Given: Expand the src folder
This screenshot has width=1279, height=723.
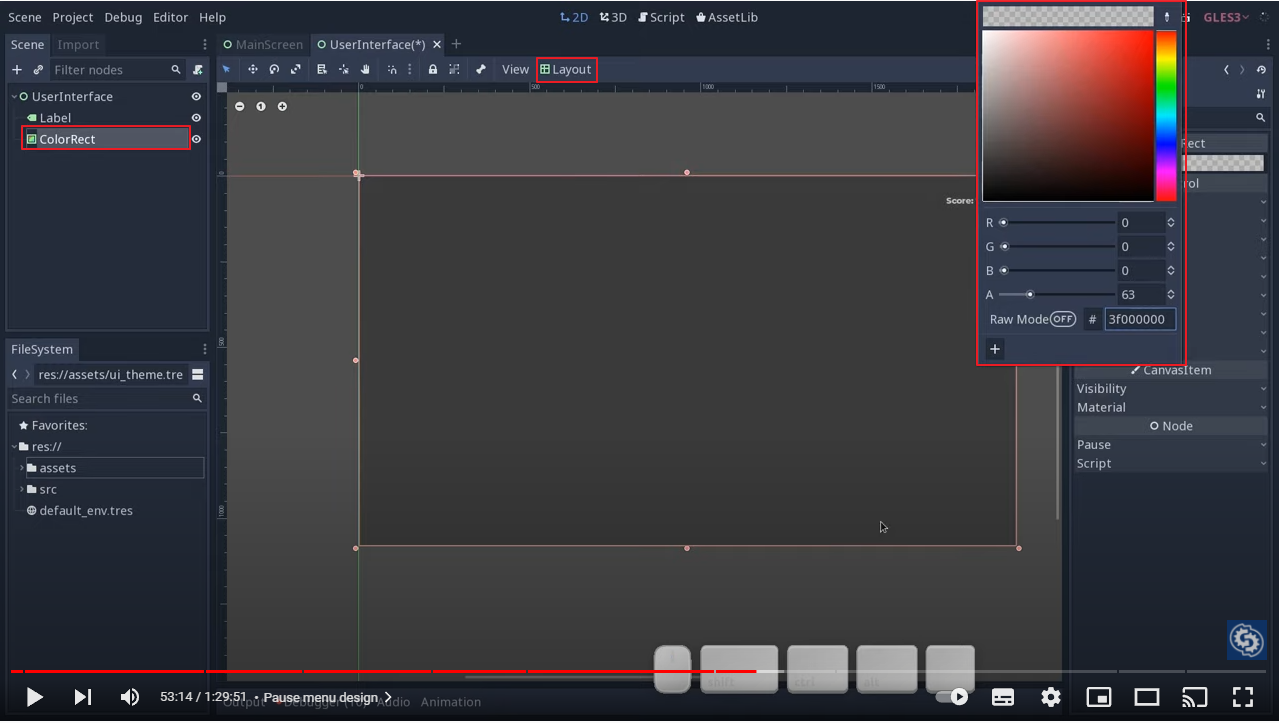Looking at the screenshot, I should click(21, 489).
